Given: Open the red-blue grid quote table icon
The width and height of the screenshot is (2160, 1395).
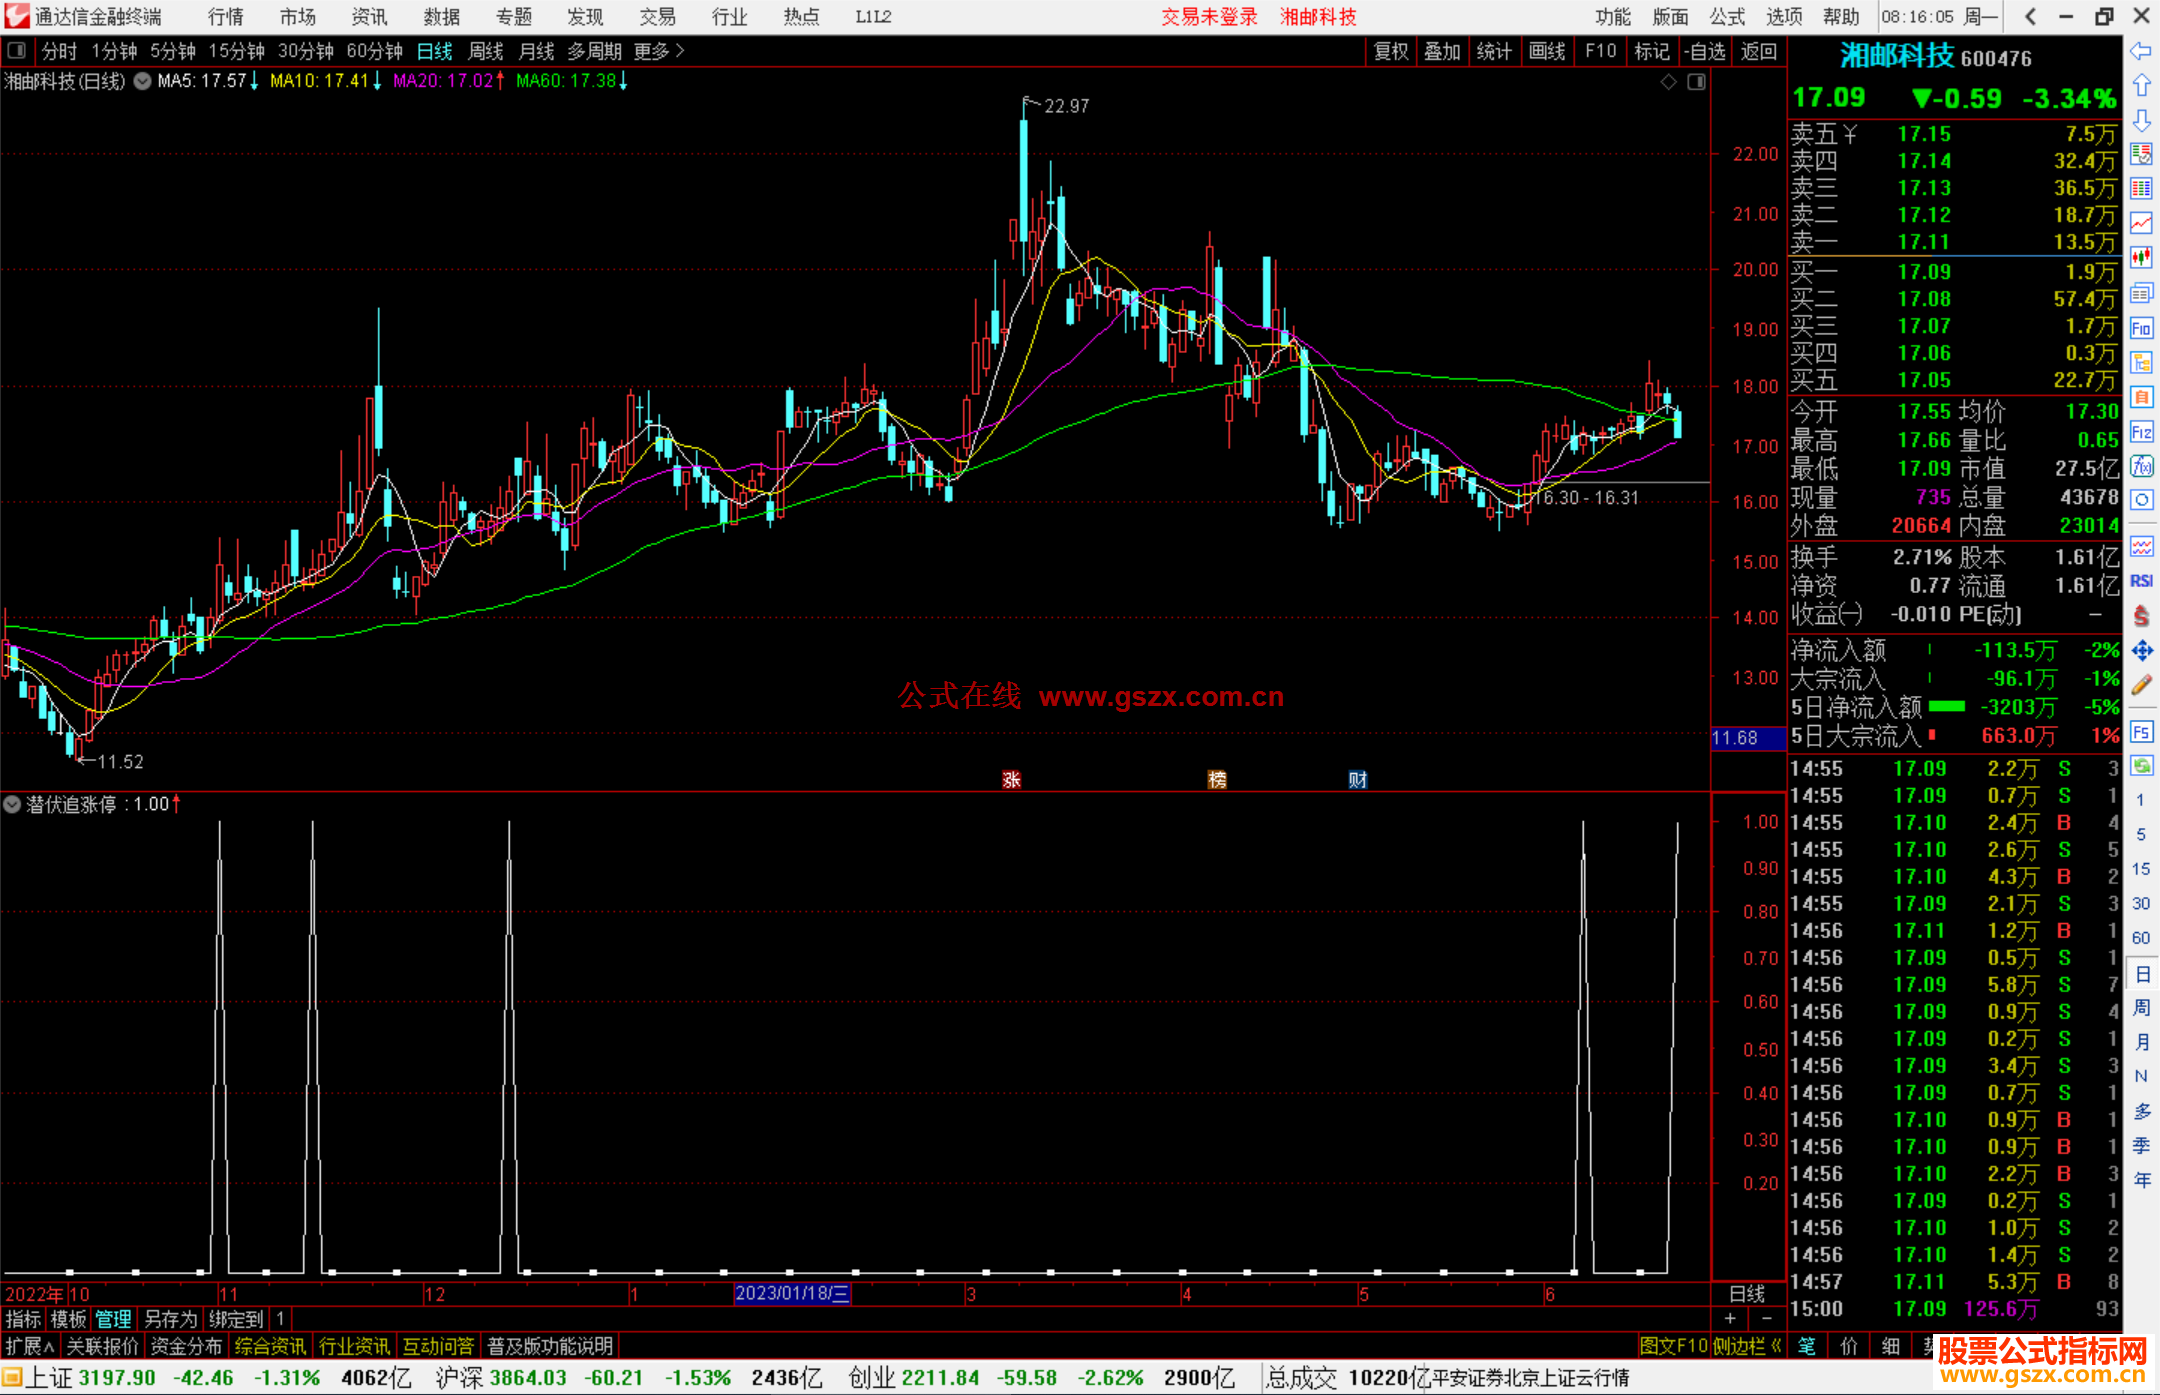Looking at the screenshot, I should point(2141,189).
